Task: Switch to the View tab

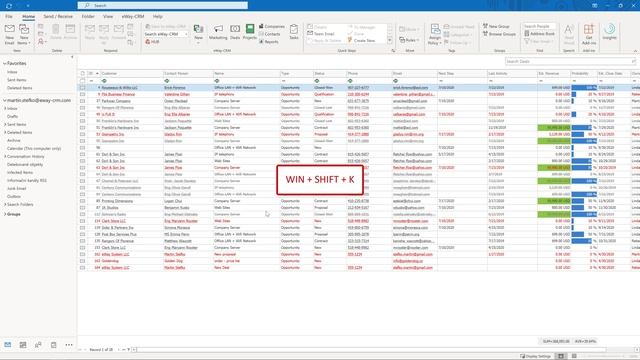Action: [x=108, y=16]
